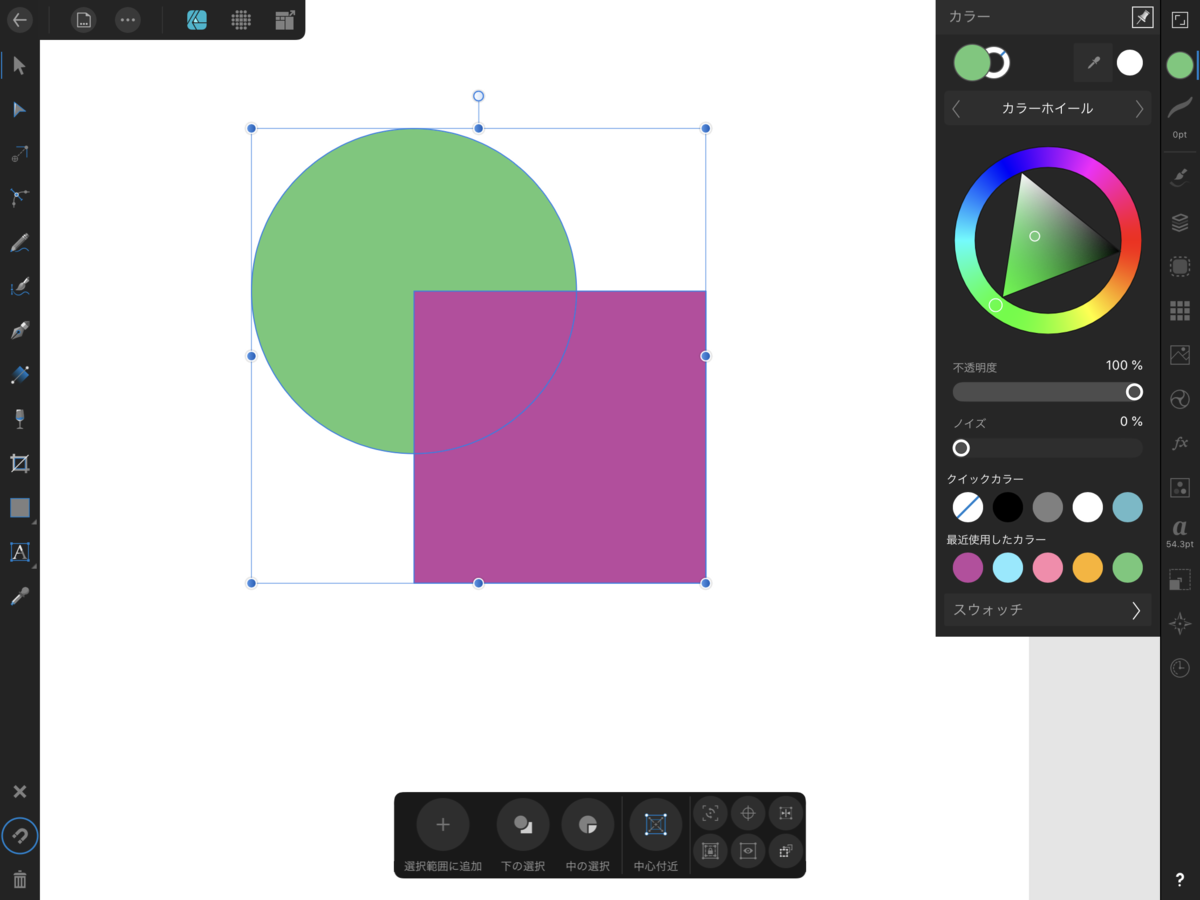This screenshot has height=900, width=1200.
Task: Activate the eyedropper in the Color panel
Action: (x=1094, y=63)
